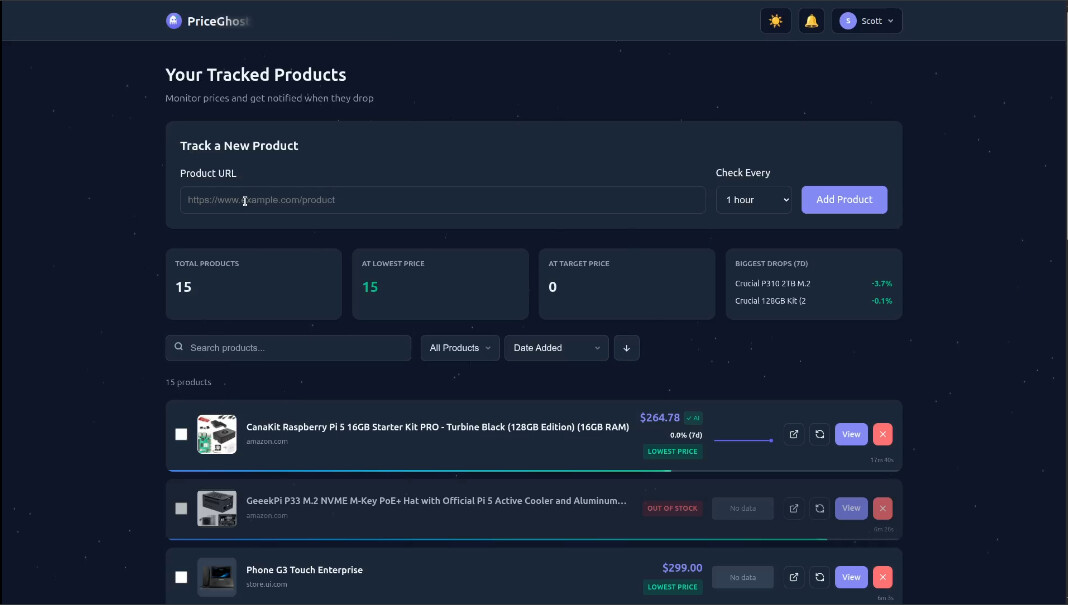Delete the CanaKit Raspberry Pi product
The width and height of the screenshot is (1068, 605).
882,435
